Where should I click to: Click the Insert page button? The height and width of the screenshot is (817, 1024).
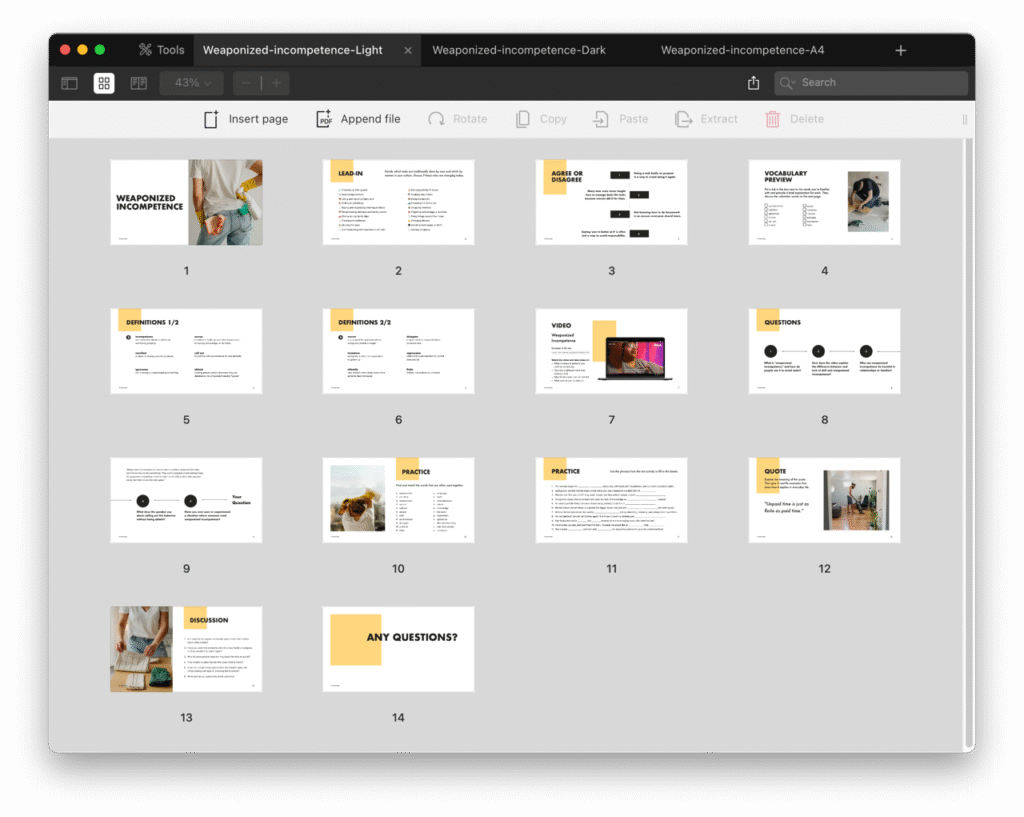coord(246,119)
